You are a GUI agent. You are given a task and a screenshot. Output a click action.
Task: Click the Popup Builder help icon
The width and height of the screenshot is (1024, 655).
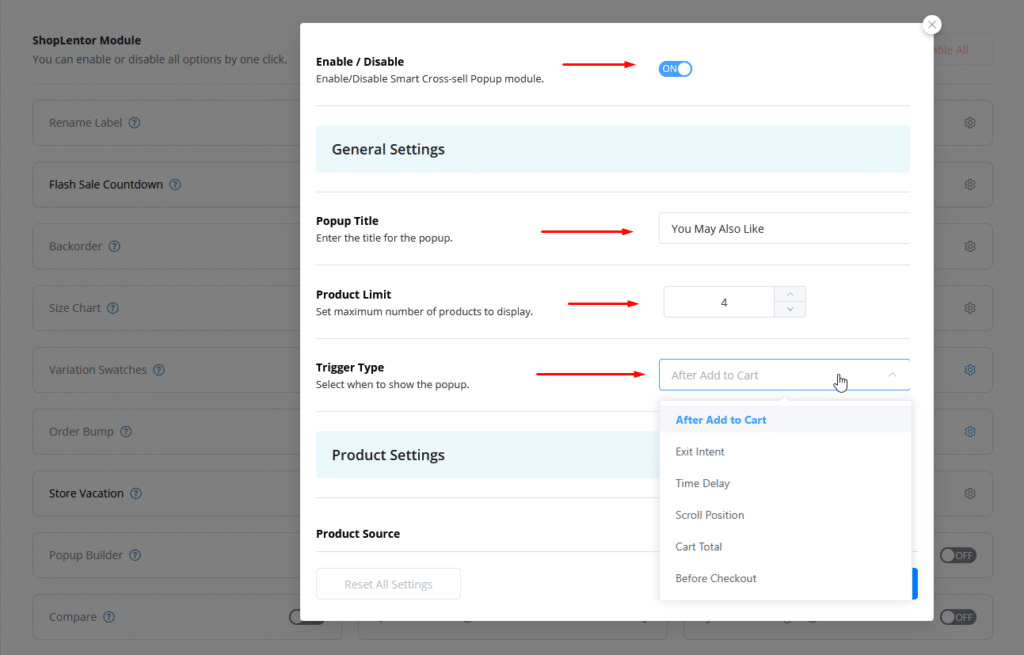(134, 555)
